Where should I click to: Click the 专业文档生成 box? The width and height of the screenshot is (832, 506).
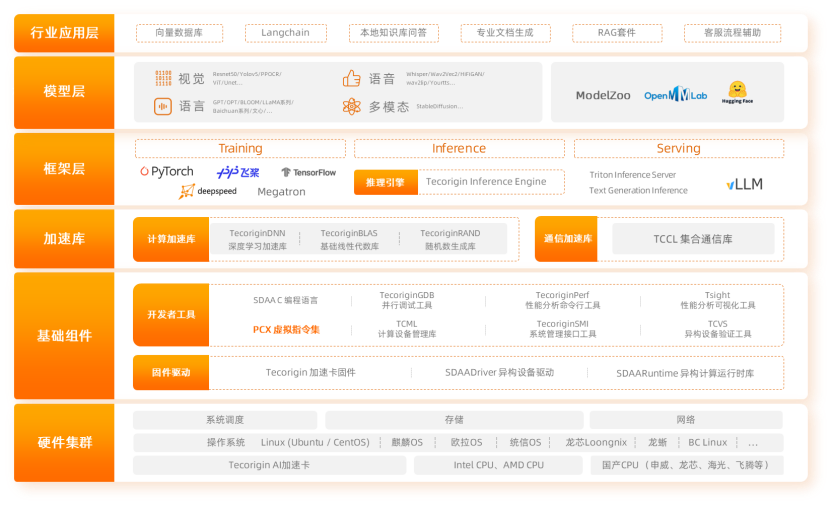click(505, 33)
